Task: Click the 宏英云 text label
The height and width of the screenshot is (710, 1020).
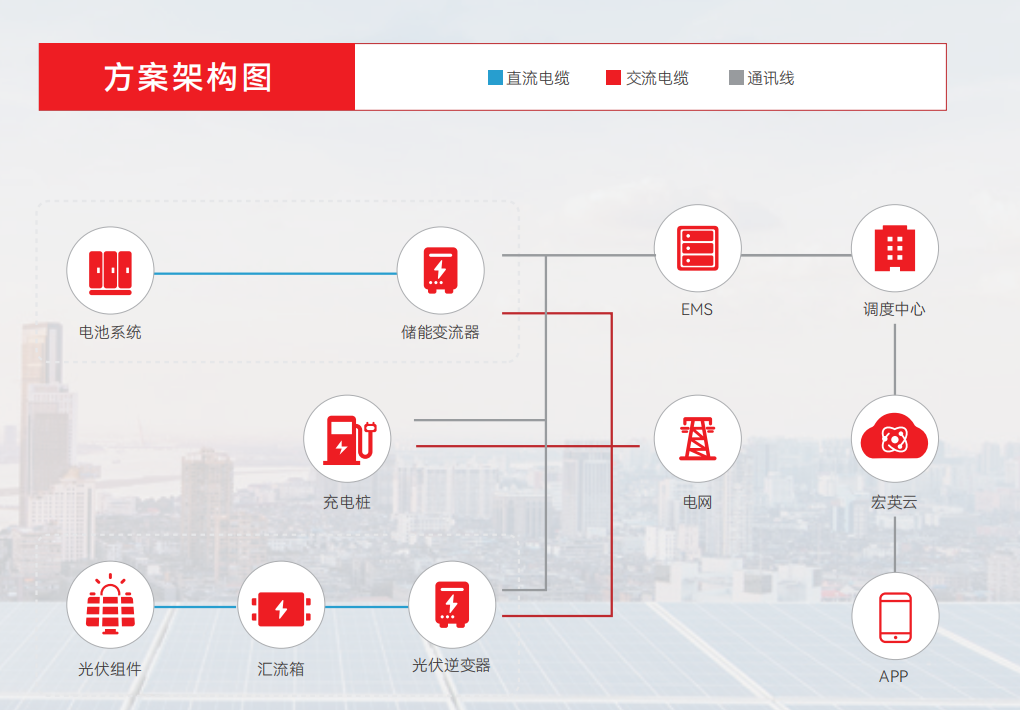Action: 894,502
